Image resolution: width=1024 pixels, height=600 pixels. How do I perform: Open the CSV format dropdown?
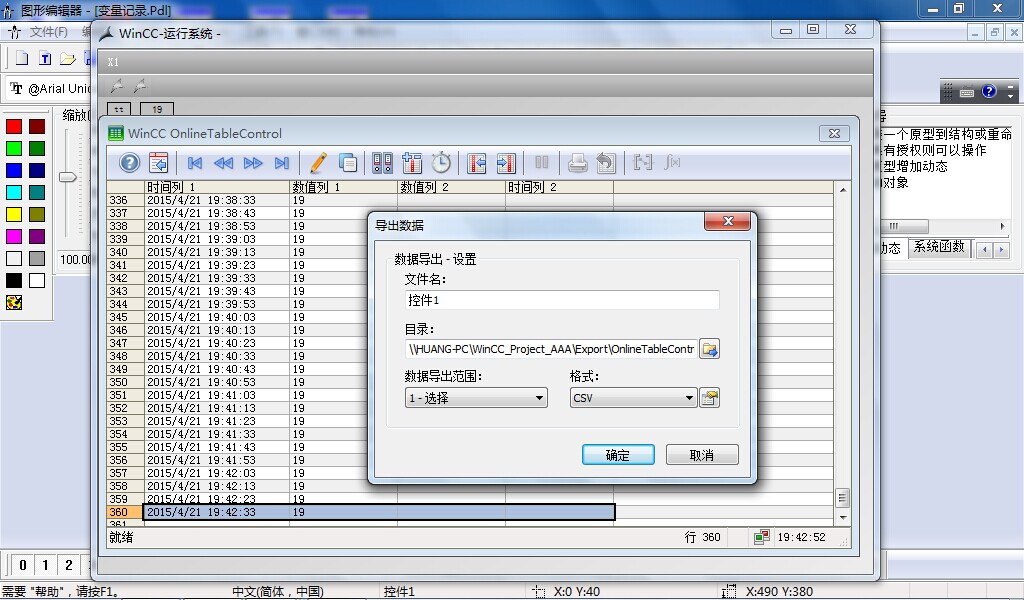coord(633,398)
